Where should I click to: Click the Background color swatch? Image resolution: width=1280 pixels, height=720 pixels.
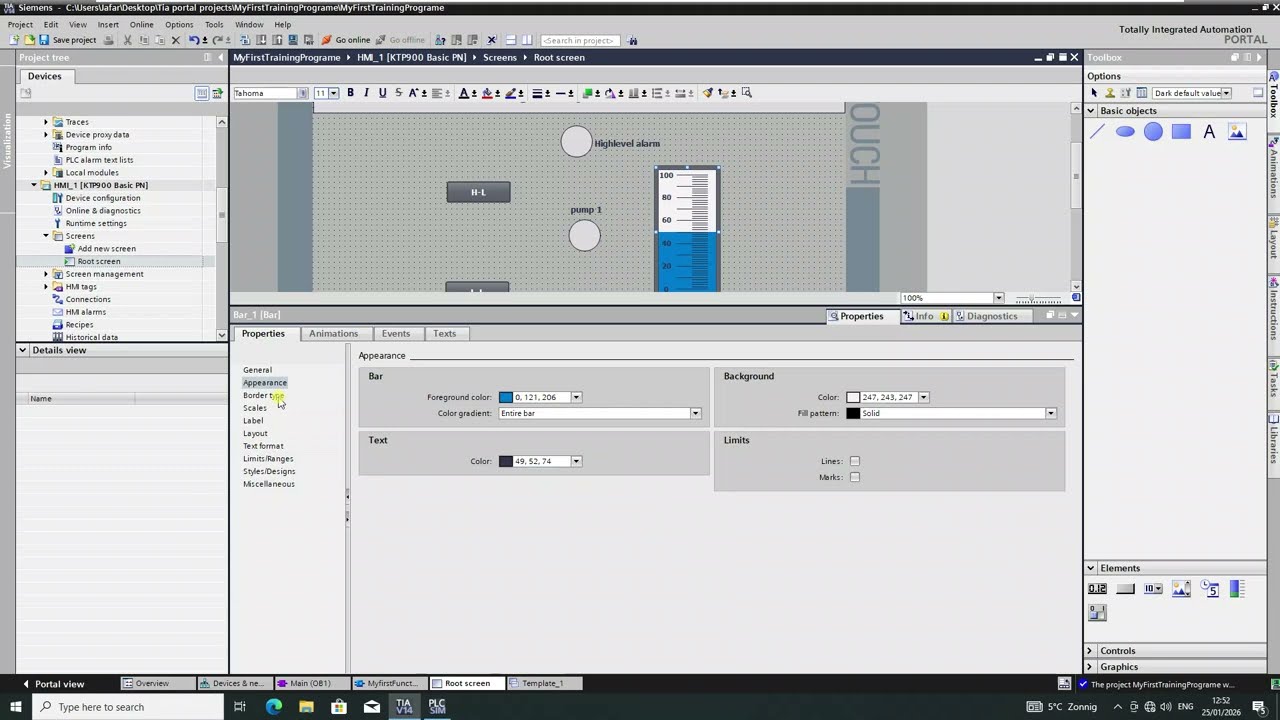[853, 397]
